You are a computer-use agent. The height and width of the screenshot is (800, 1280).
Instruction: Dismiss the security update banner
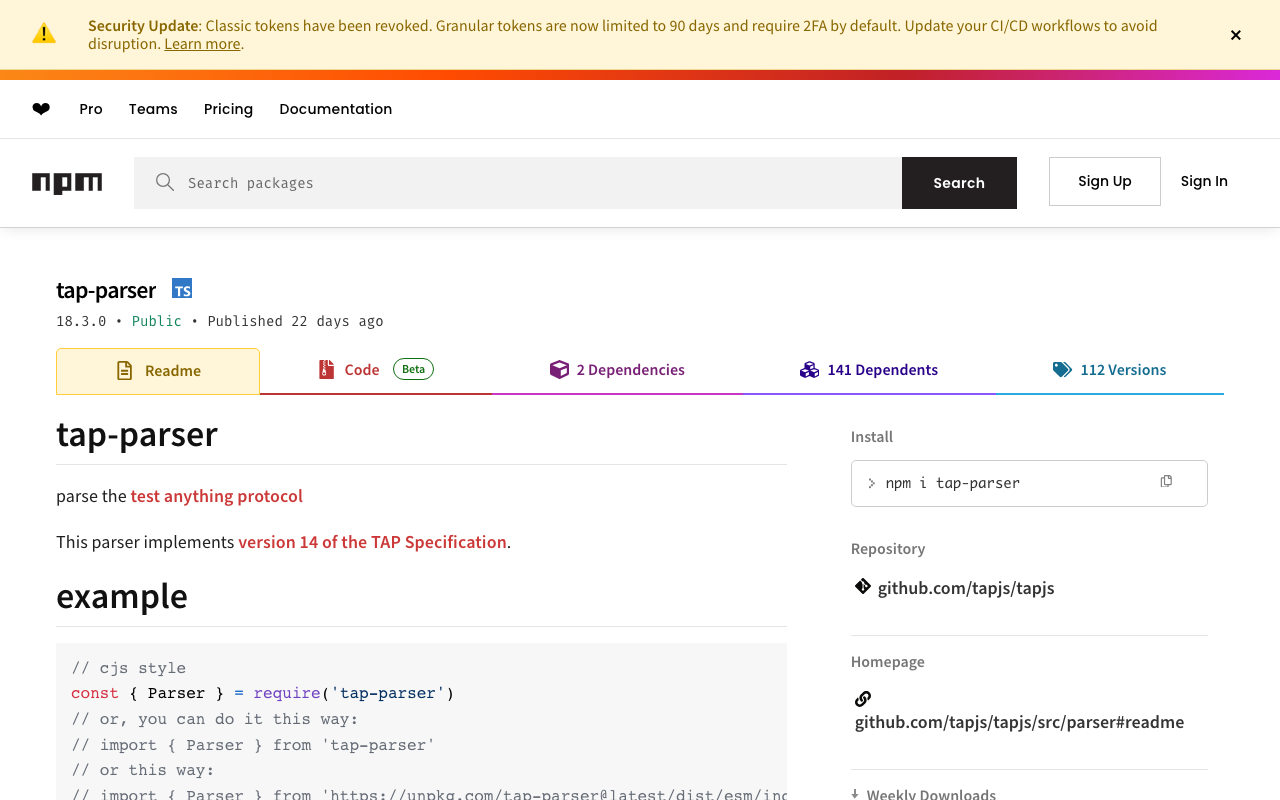[1236, 35]
